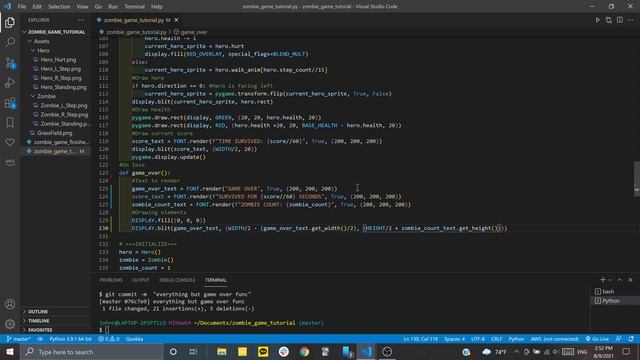The image size is (640, 360).
Task: Open the Manage gear icon
Action: coord(10,324)
